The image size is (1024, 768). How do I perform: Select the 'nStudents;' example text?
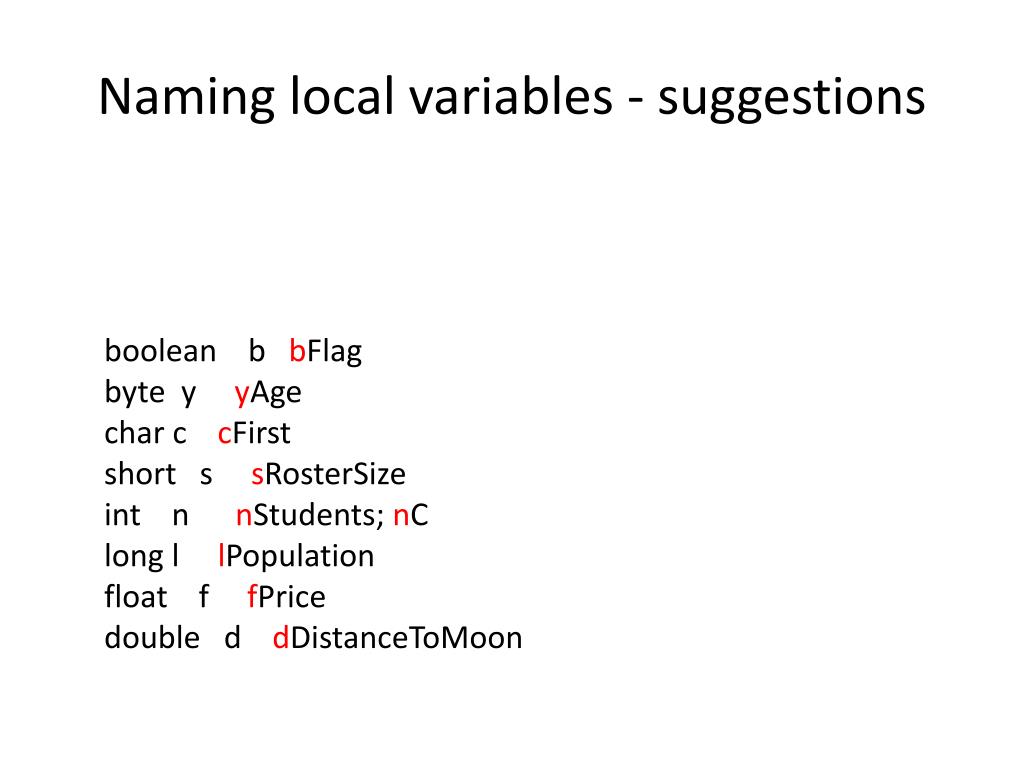pos(310,515)
